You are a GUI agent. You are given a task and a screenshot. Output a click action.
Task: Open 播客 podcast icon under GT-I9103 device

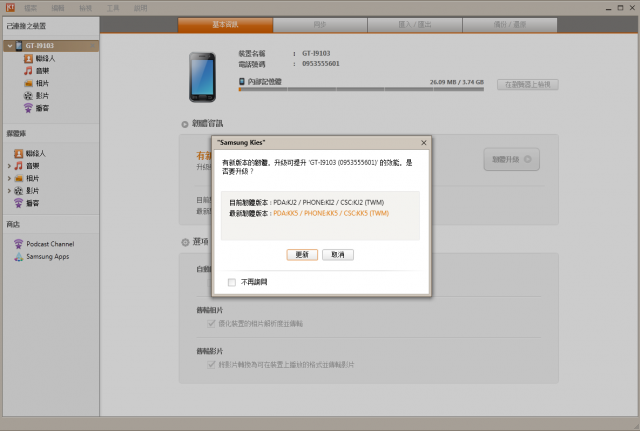[x=28, y=108]
